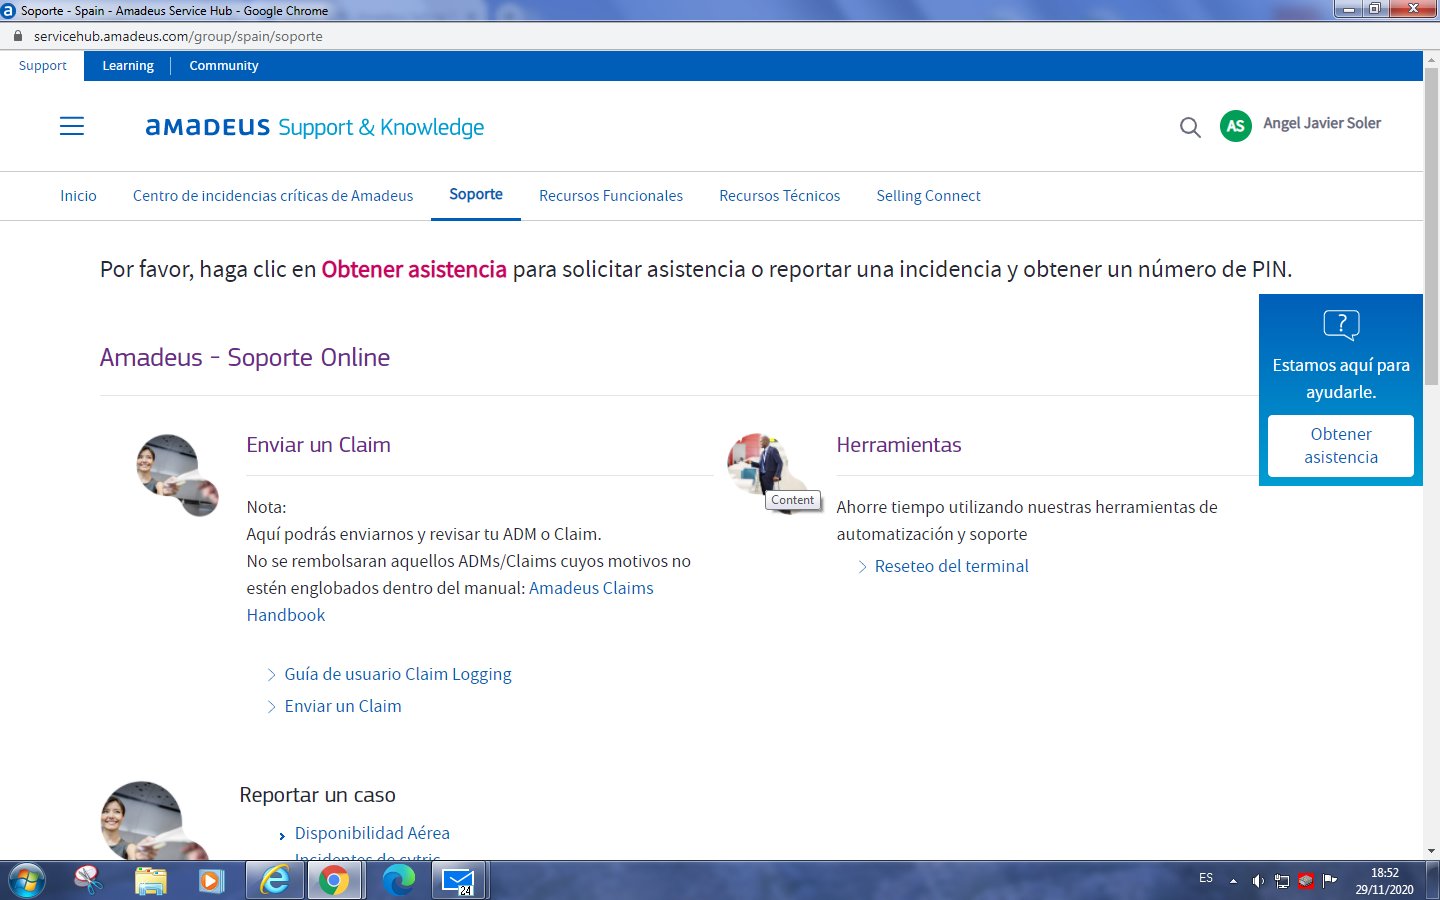Click the Amadeus Support & Knowledge logo
Screen dimensions: 1440x900
315,127
